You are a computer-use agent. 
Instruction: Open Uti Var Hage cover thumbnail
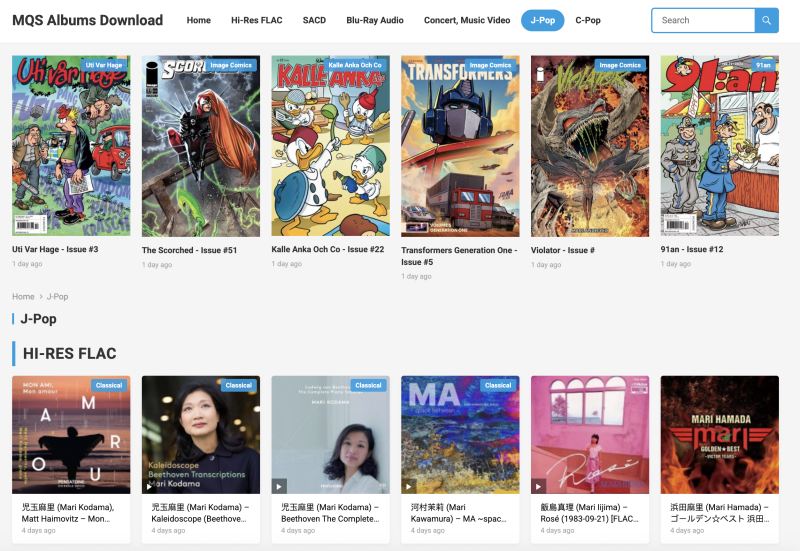[71, 146]
